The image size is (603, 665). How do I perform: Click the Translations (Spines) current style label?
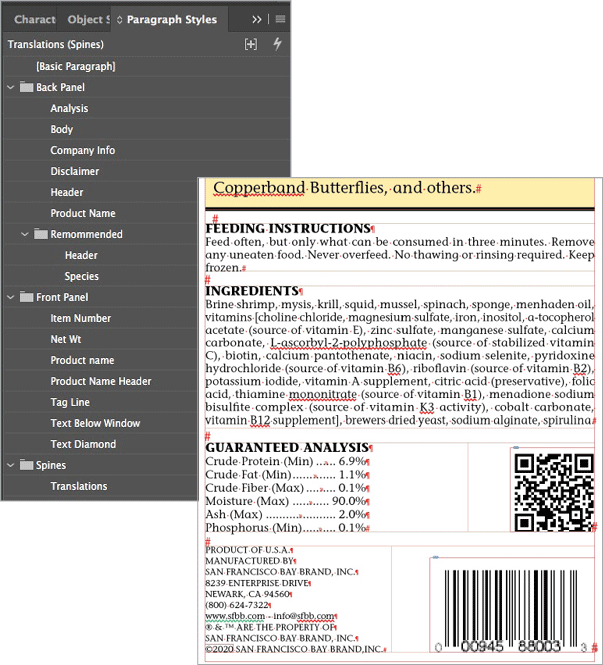click(x=56, y=44)
